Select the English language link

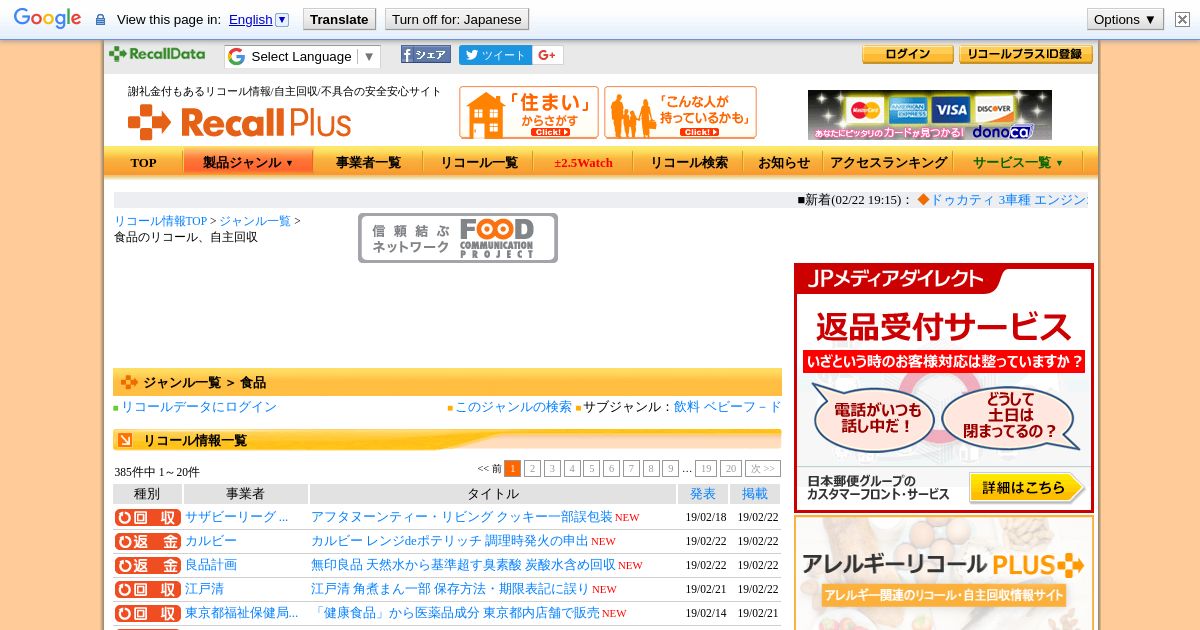[250, 19]
